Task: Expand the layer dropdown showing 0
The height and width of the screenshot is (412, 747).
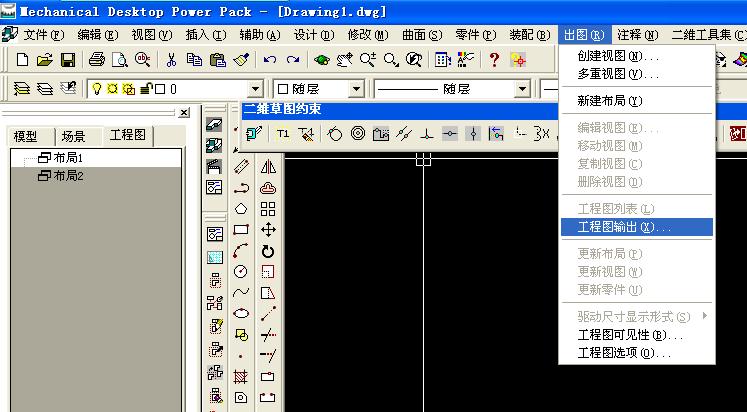Action: coord(255,89)
